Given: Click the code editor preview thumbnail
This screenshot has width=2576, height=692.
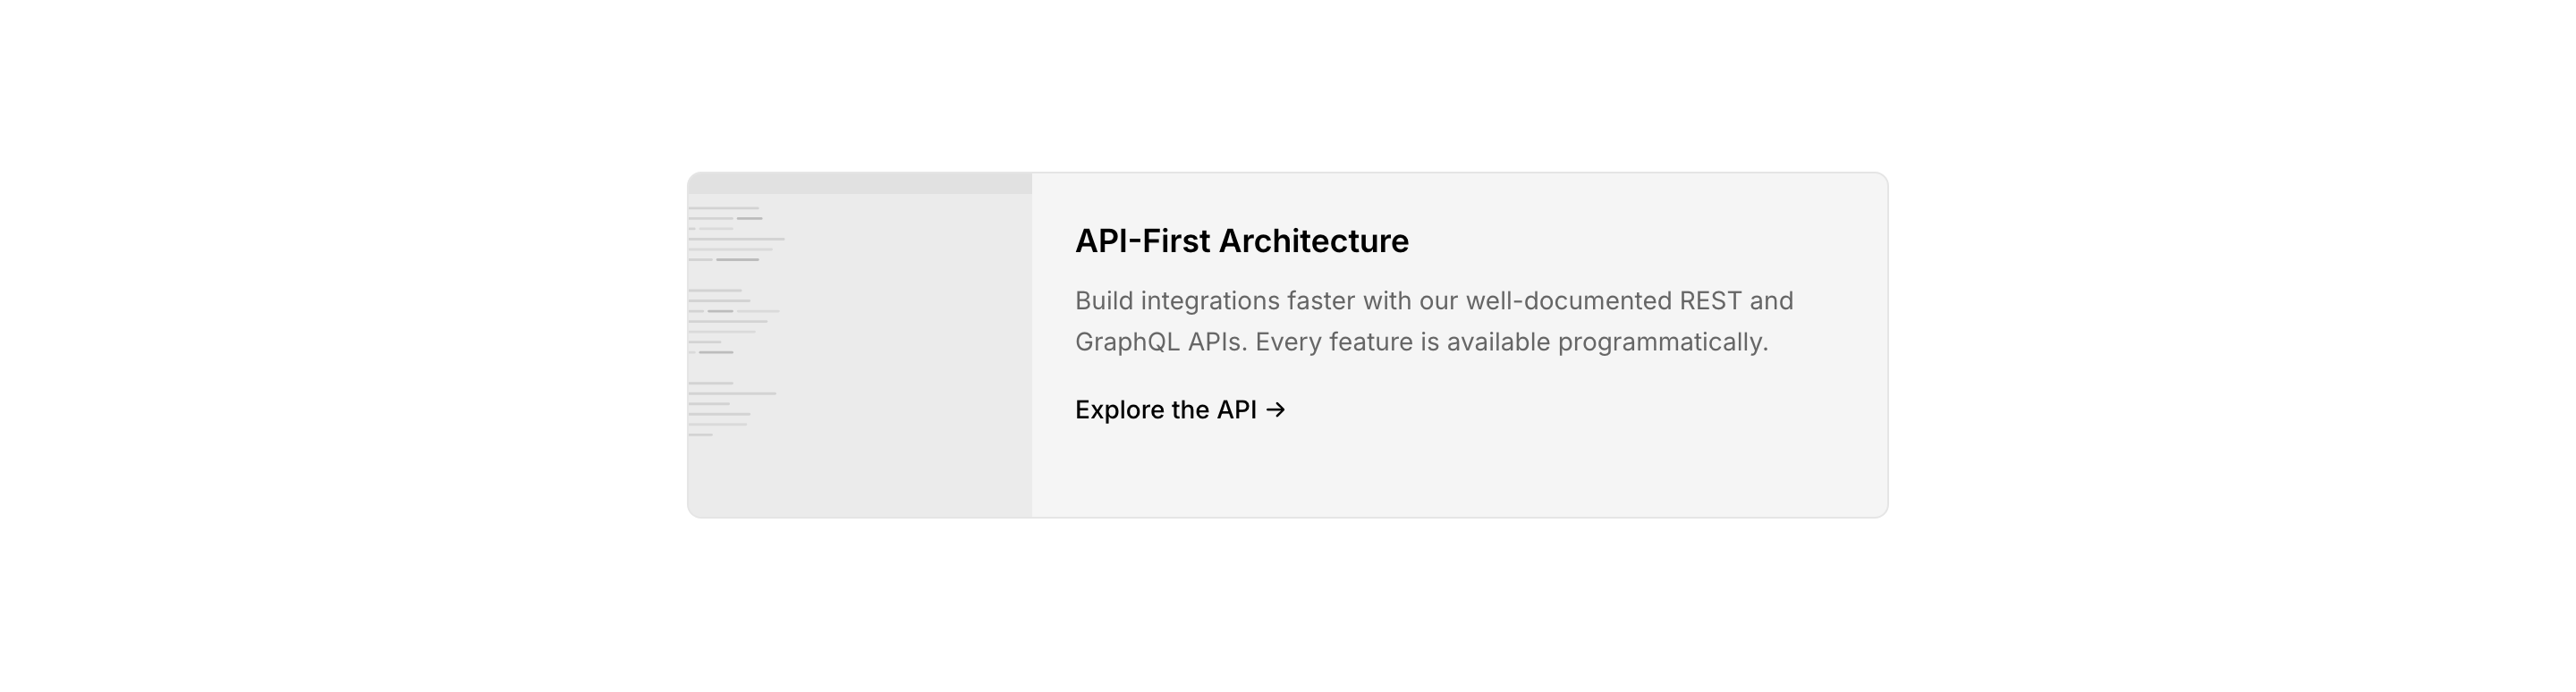Looking at the screenshot, I should coord(860,345).
